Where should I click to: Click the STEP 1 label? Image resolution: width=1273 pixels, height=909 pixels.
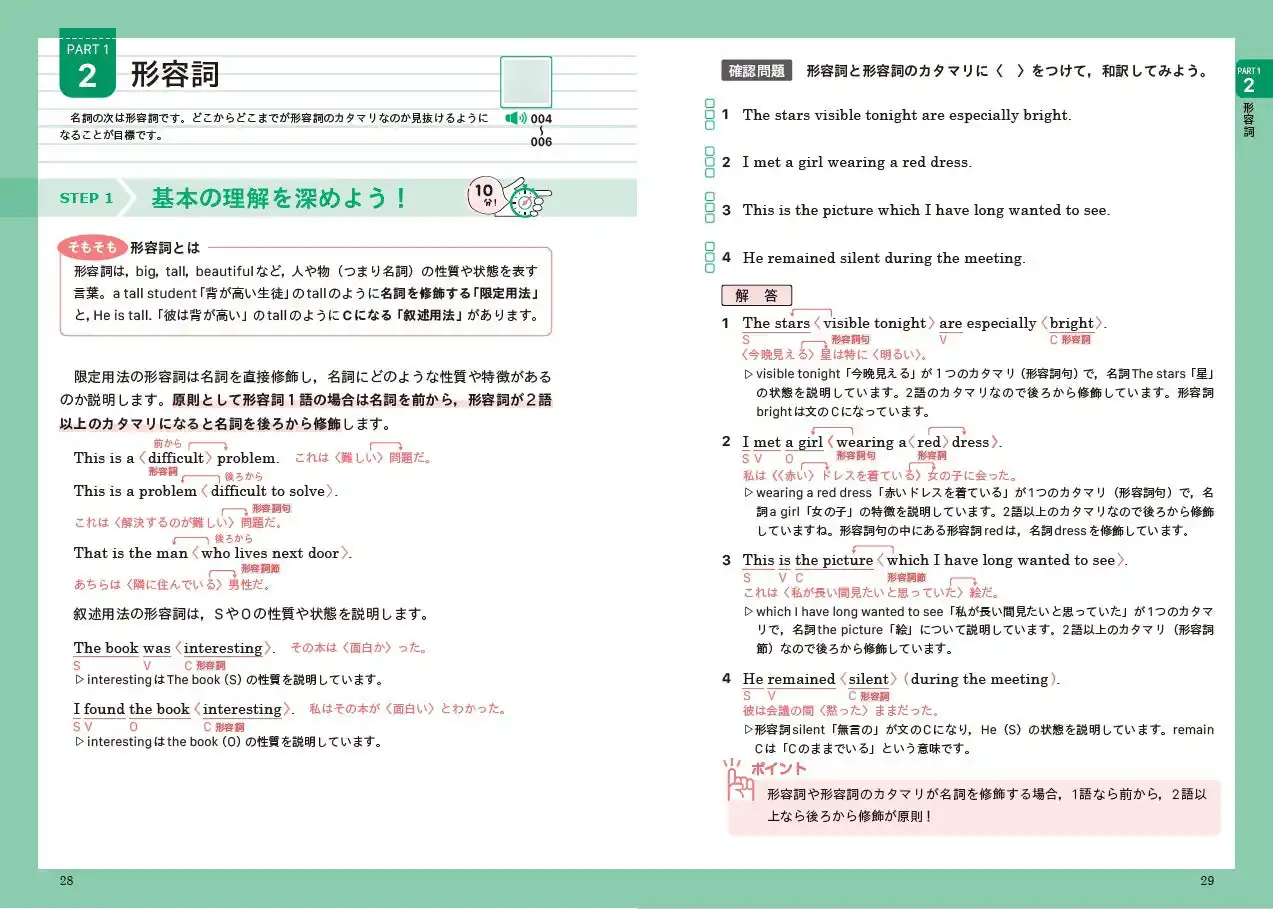87,198
